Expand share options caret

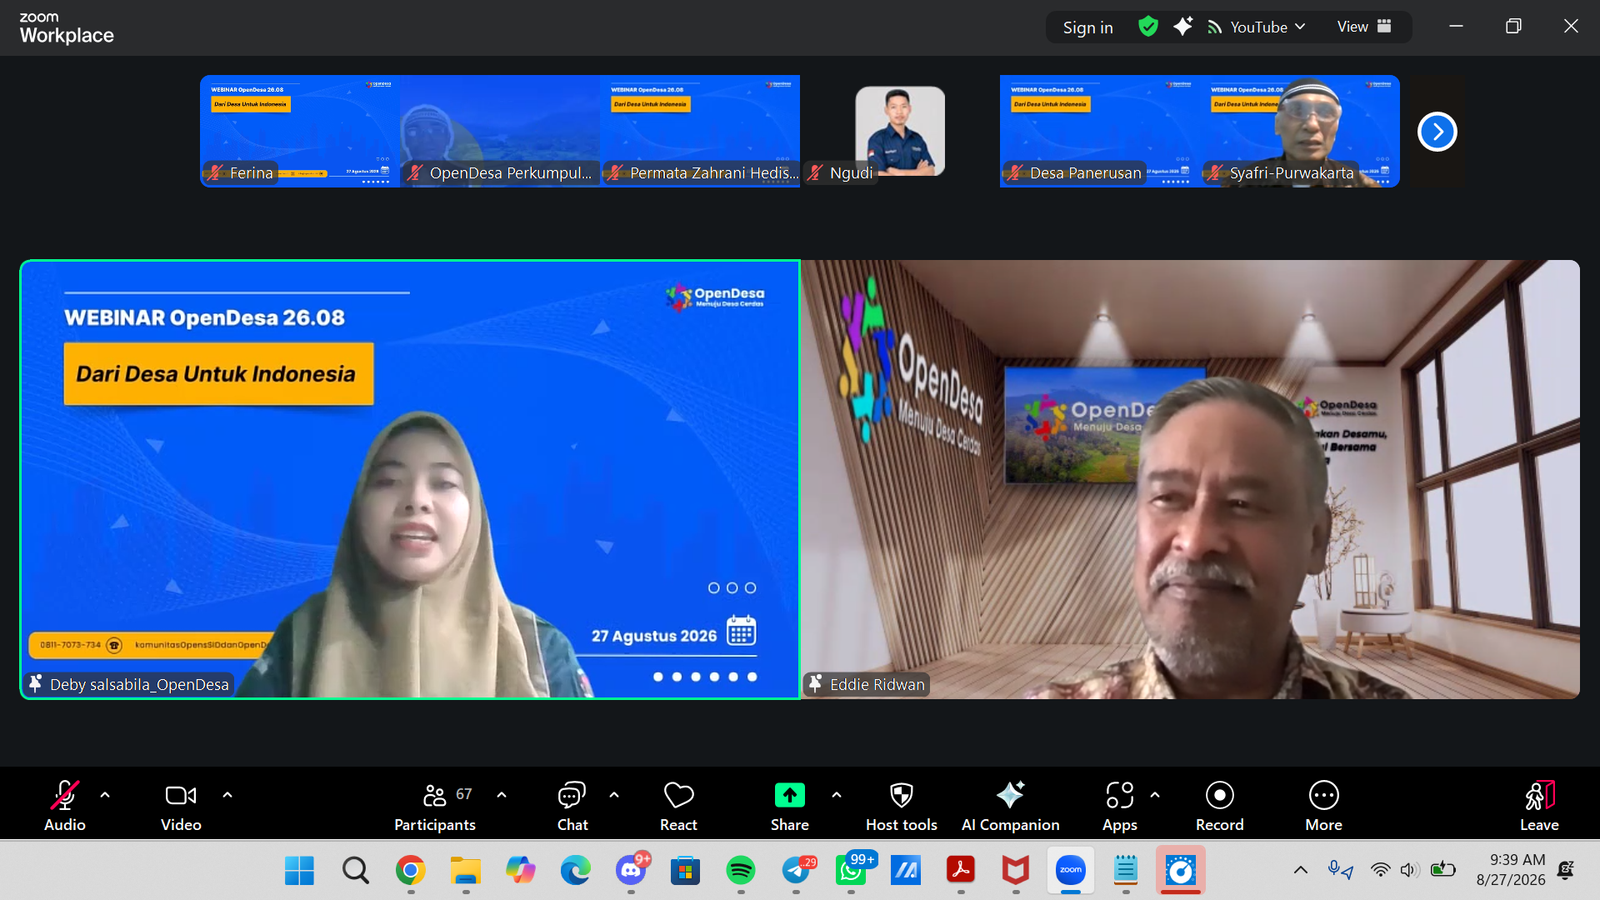click(x=836, y=796)
